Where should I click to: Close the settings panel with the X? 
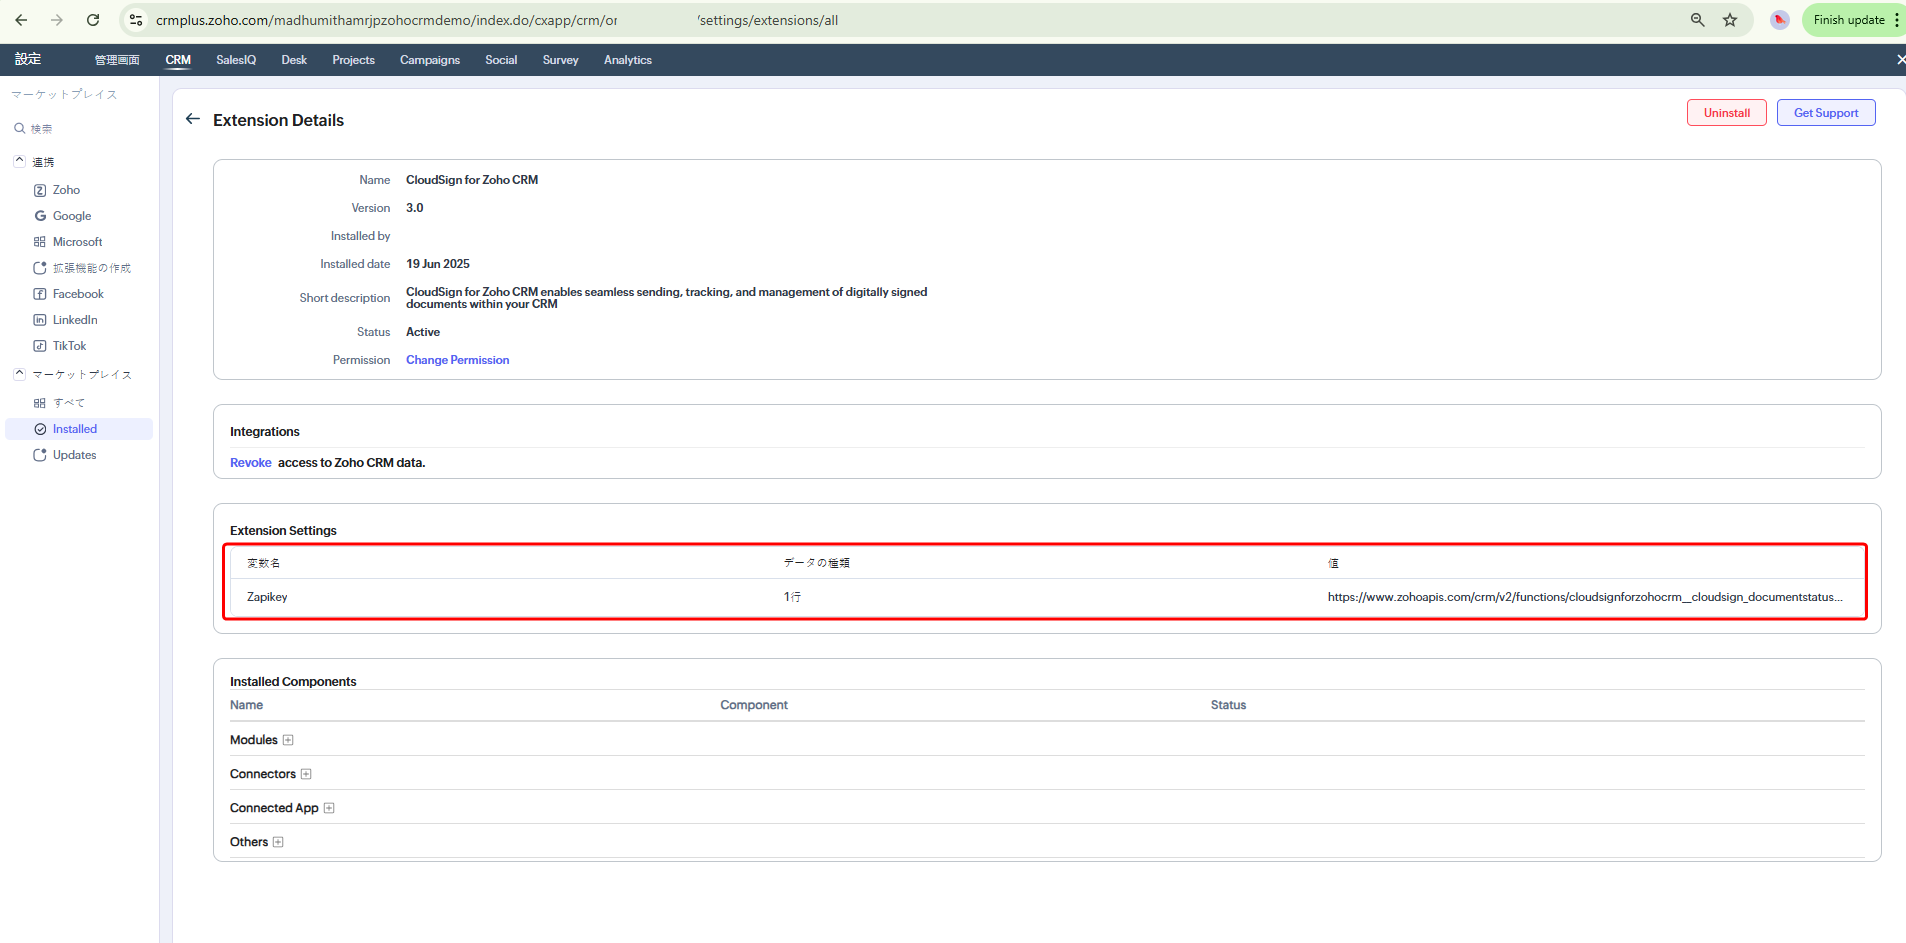click(1900, 60)
